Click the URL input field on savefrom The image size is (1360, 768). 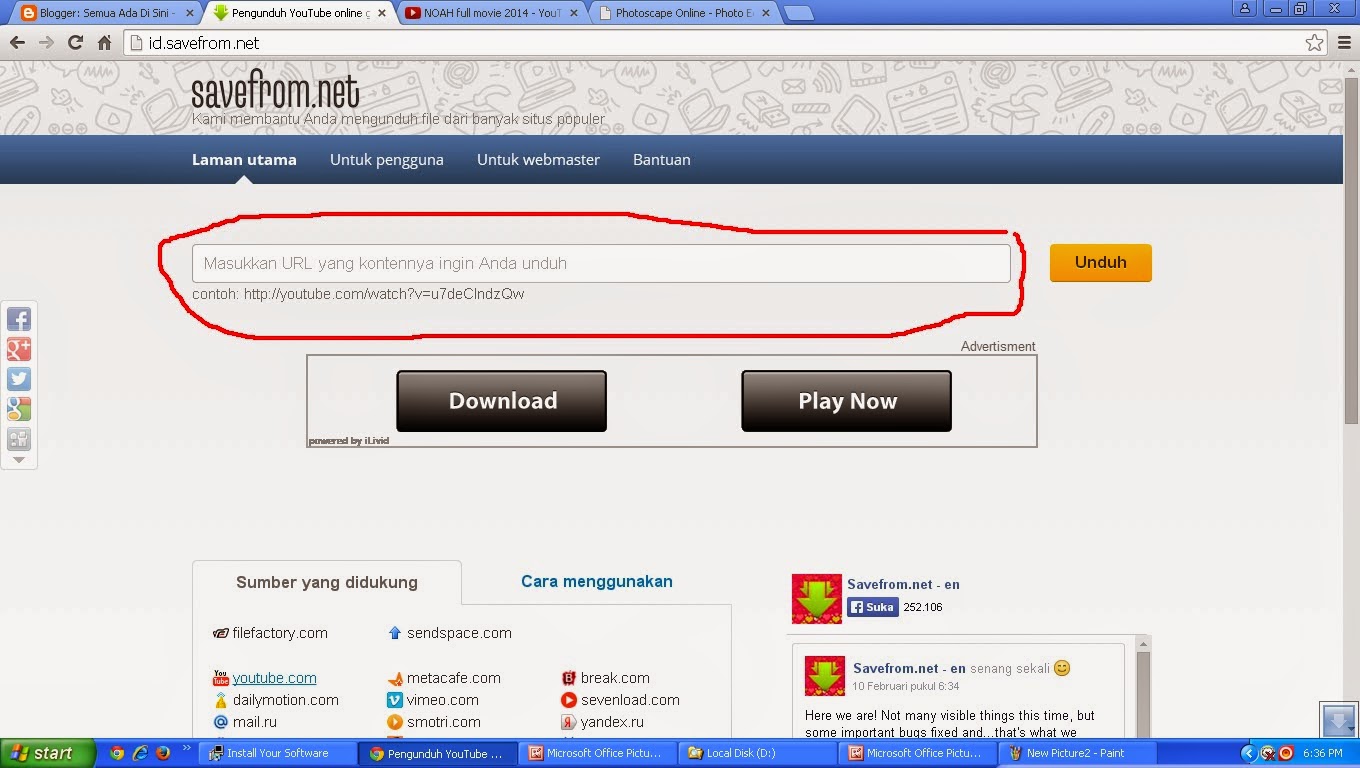pyautogui.click(x=601, y=263)
